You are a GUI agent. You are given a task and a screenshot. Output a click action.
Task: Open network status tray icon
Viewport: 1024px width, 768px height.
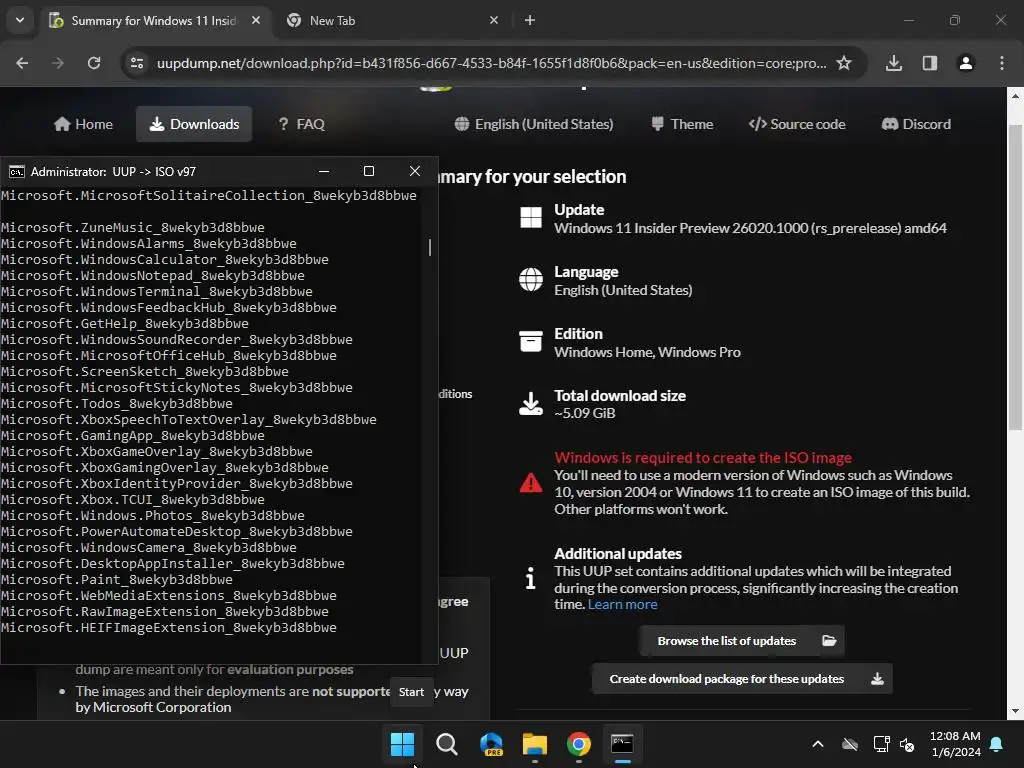point(882,744)
